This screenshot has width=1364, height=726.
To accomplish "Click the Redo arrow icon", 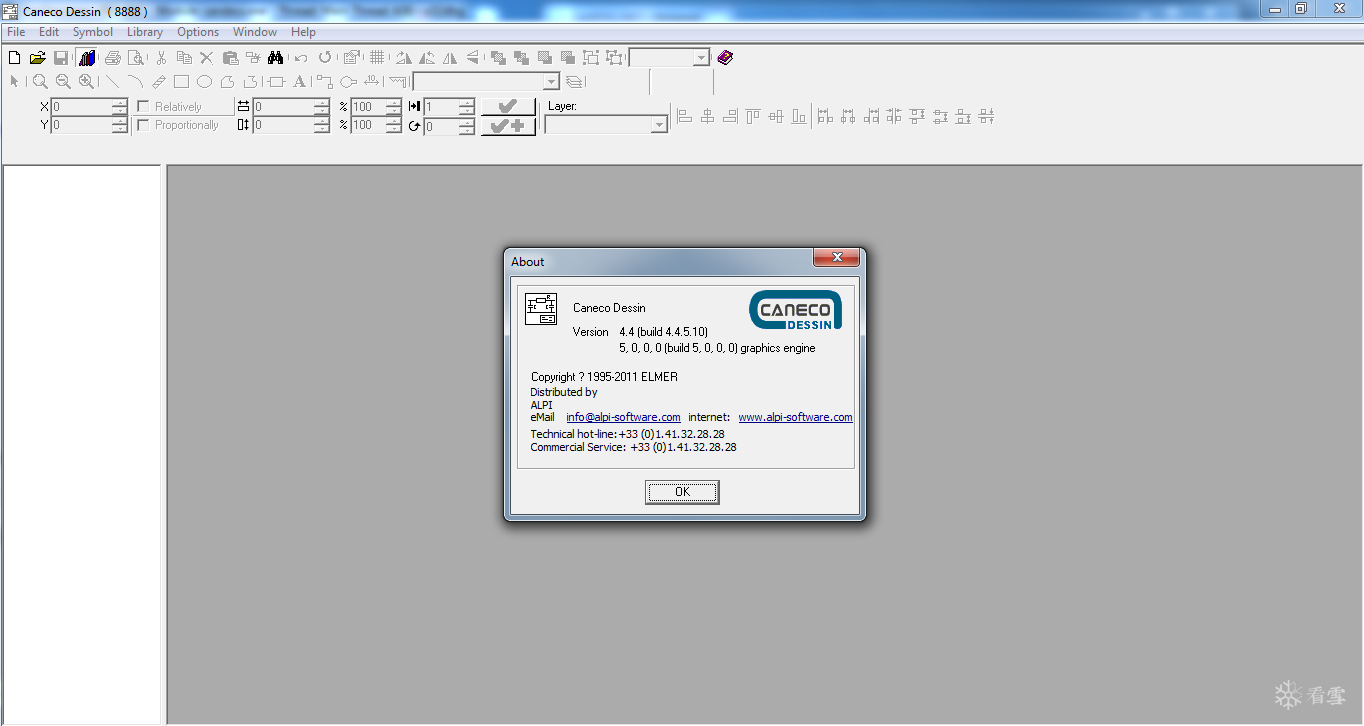I will pyautogui.click(x=325, y=57).
